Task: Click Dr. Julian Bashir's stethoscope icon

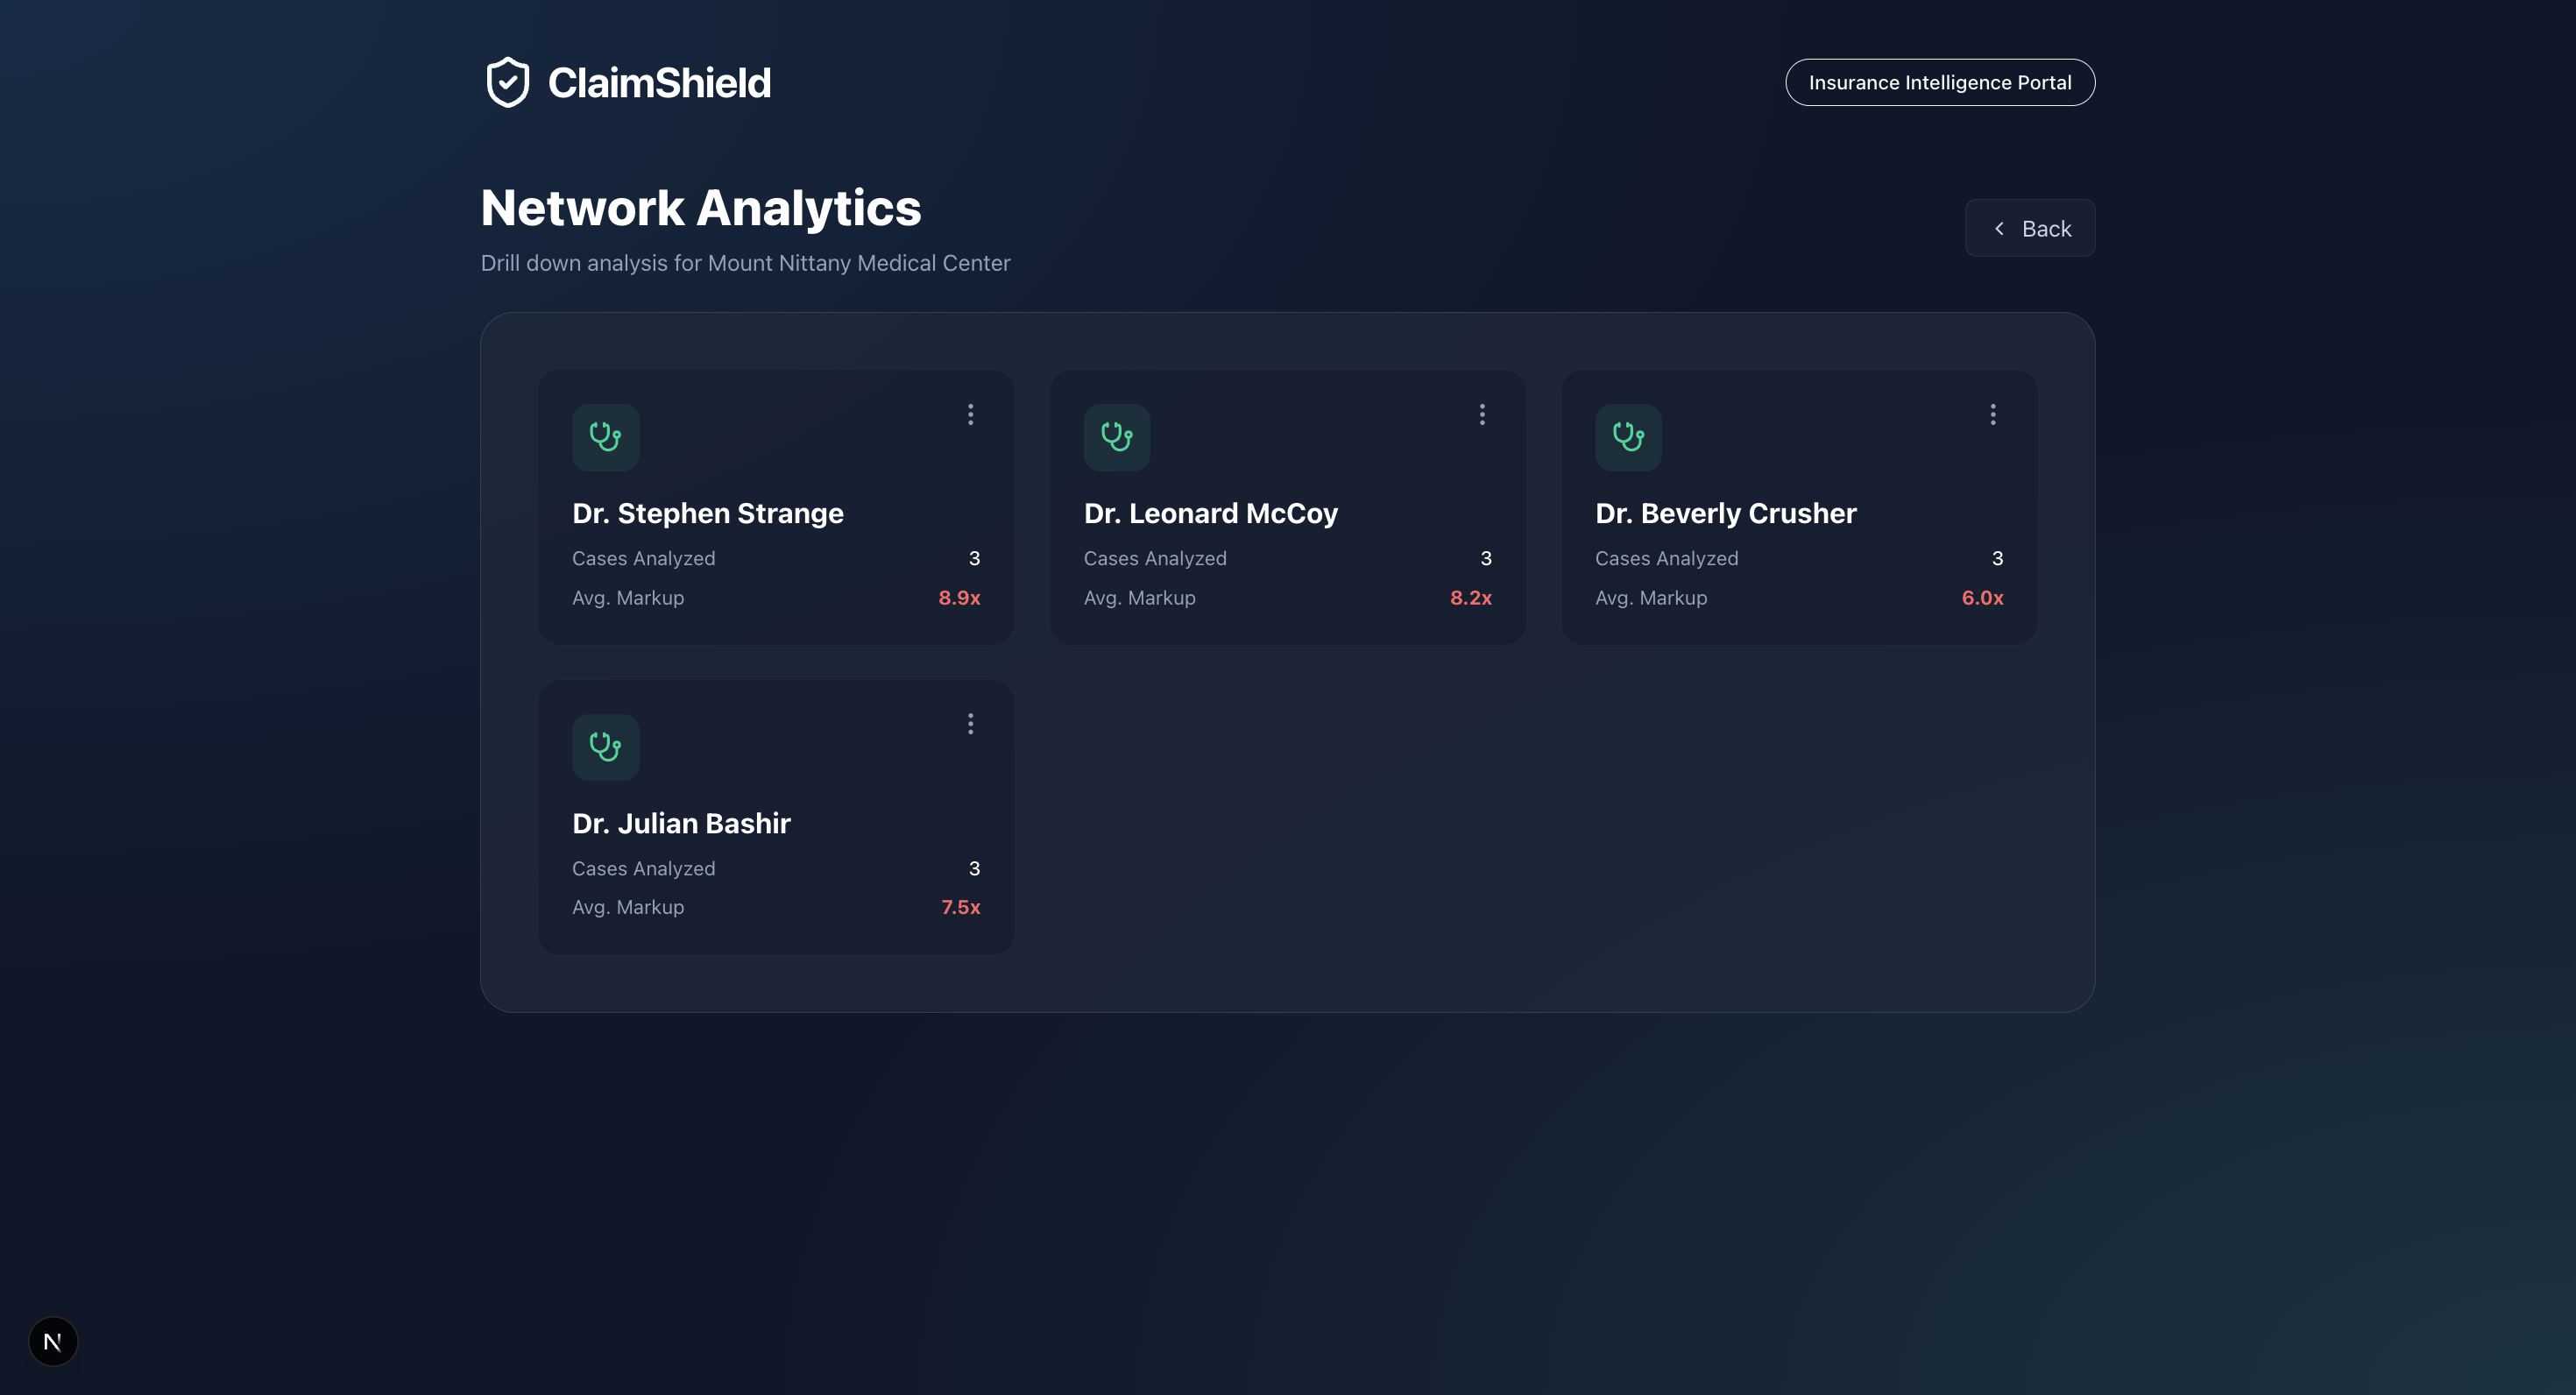Action: pos(605,747)
